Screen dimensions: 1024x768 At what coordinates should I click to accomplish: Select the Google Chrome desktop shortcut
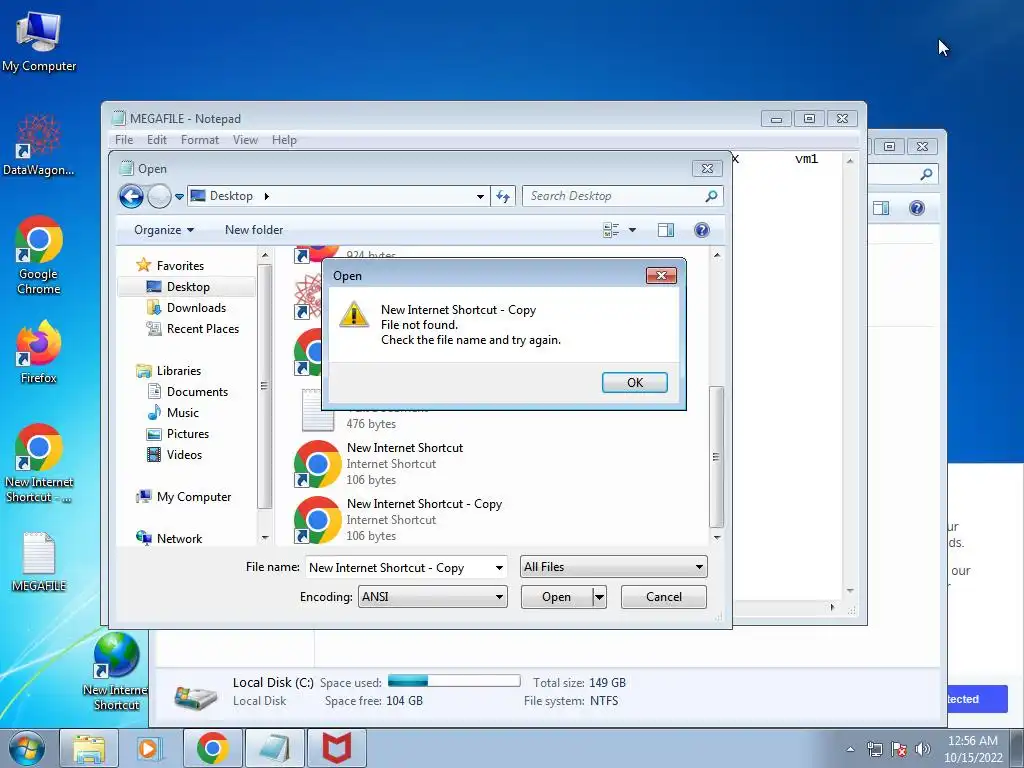(39, 255)
